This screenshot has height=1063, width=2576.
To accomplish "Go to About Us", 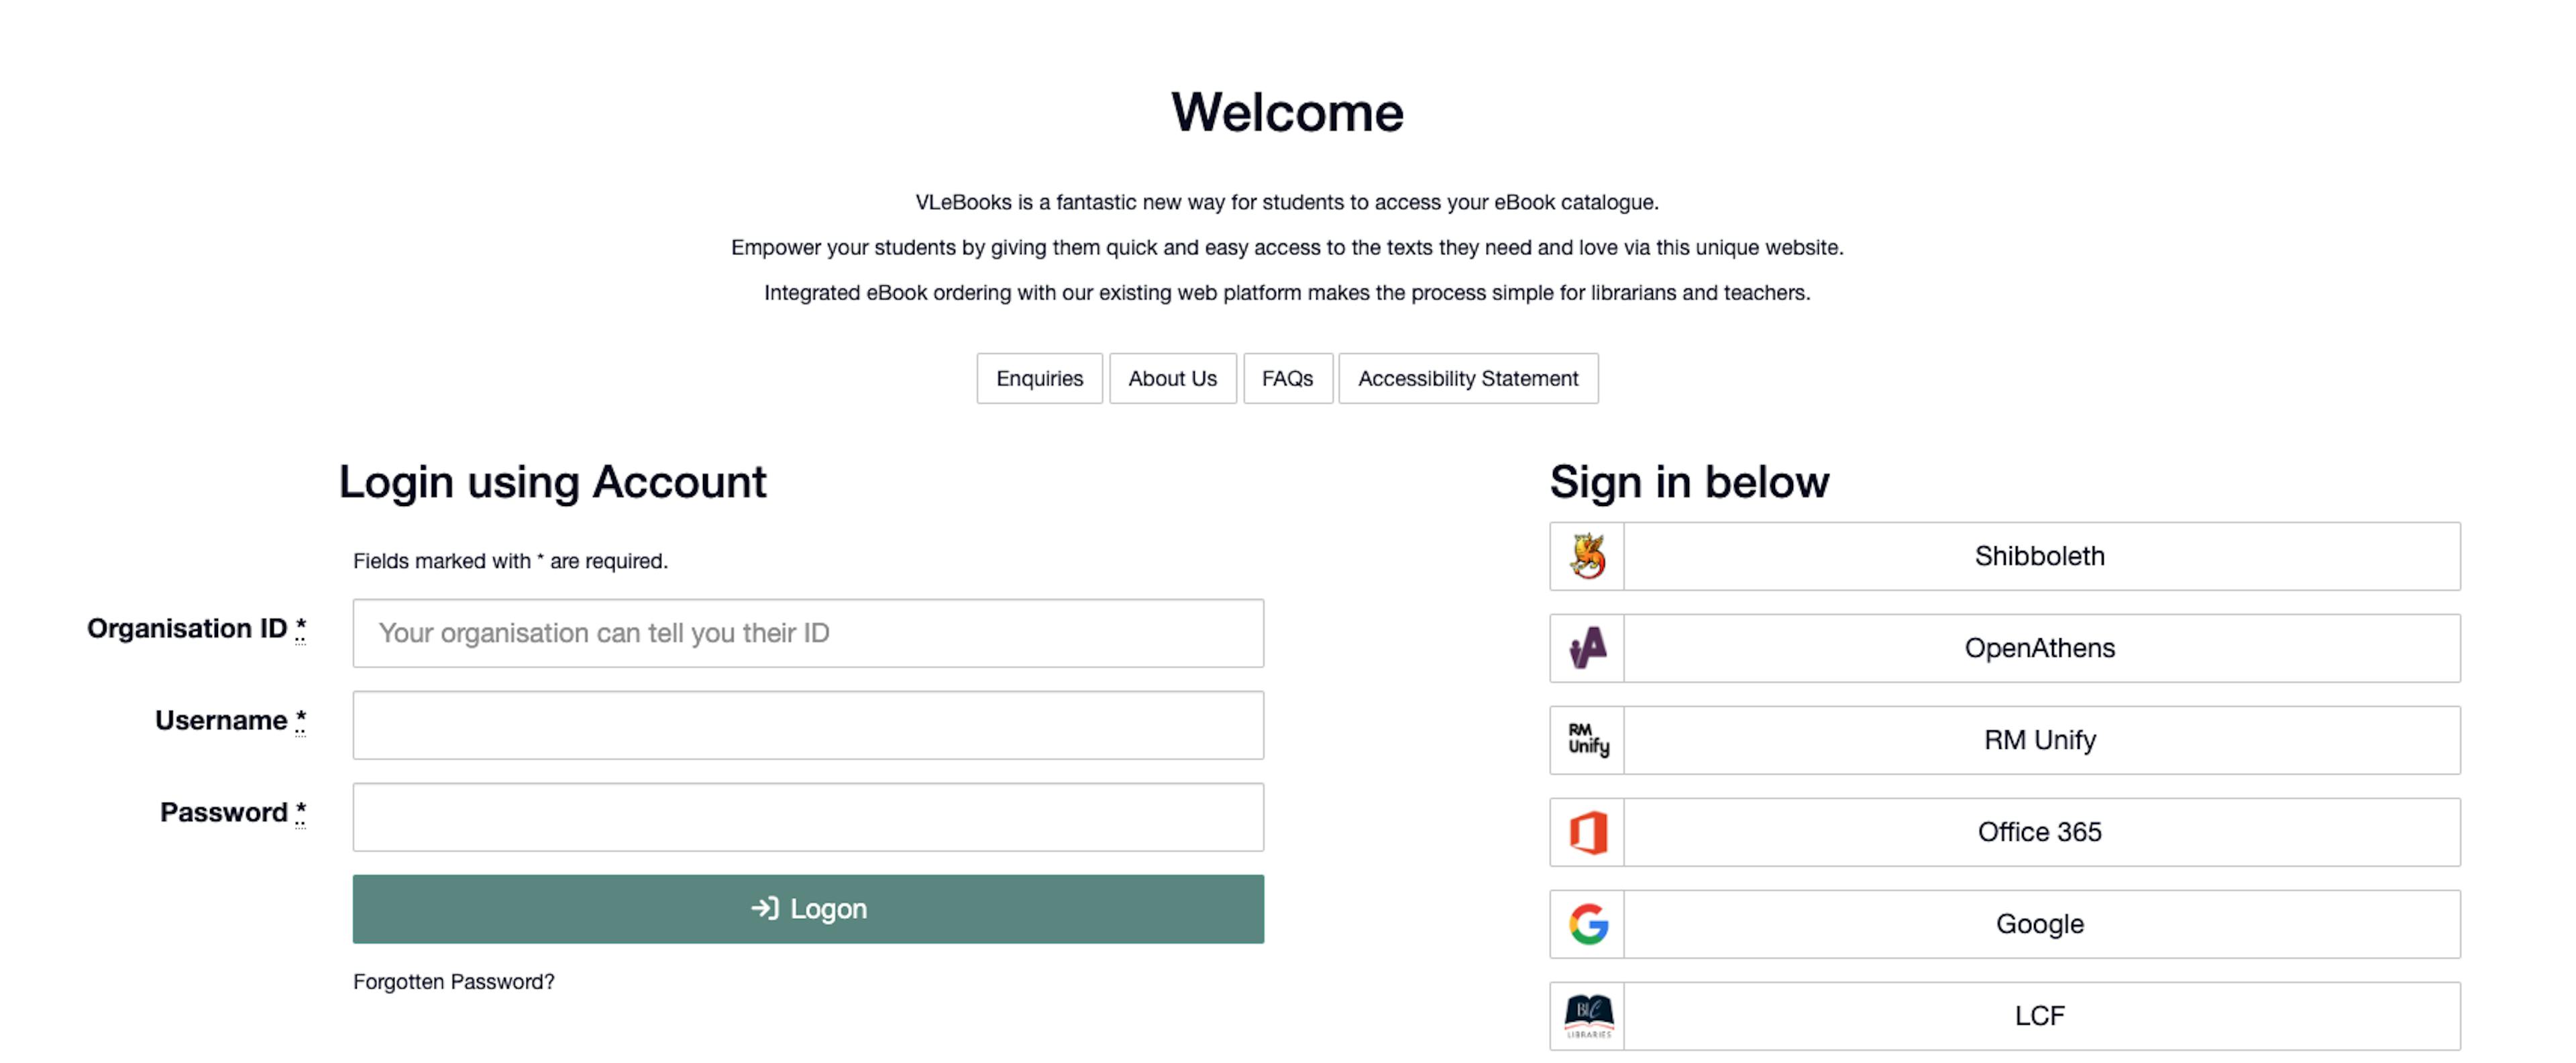I will point(1172,378).
